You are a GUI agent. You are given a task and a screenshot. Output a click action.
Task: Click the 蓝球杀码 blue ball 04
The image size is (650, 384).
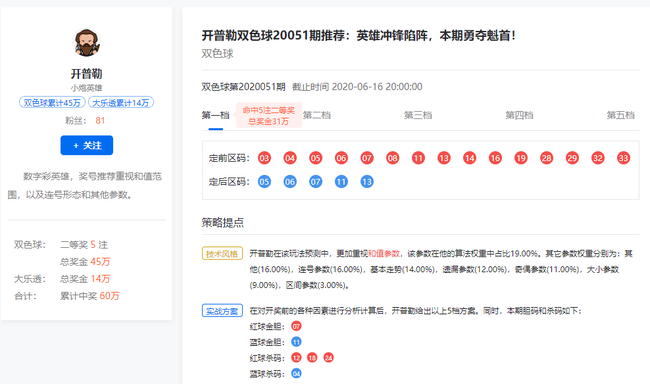point(296,374)
